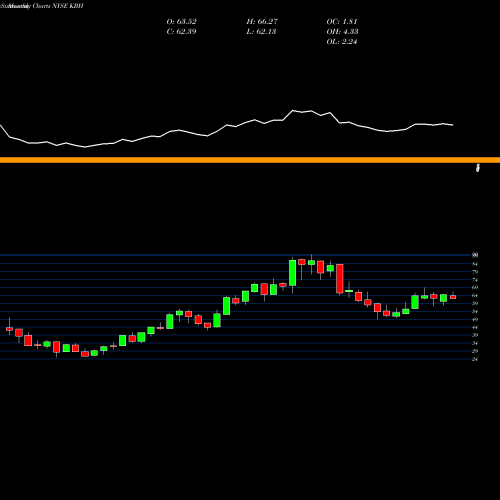The height and width of the screenshot is (500, 500).
Task: Click the 39 price axis label
Action: [x=475, y=335]
